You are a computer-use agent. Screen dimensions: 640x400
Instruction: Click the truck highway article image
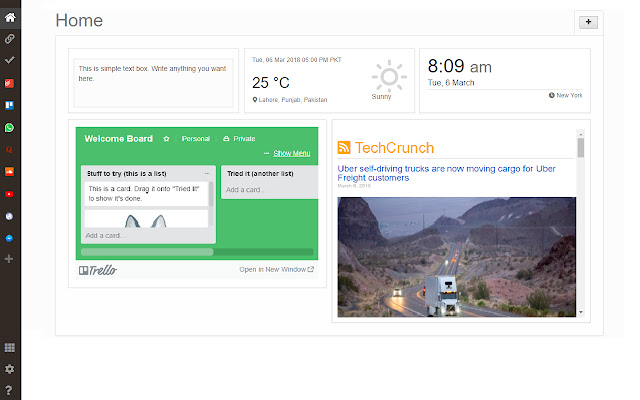(456, 257)
